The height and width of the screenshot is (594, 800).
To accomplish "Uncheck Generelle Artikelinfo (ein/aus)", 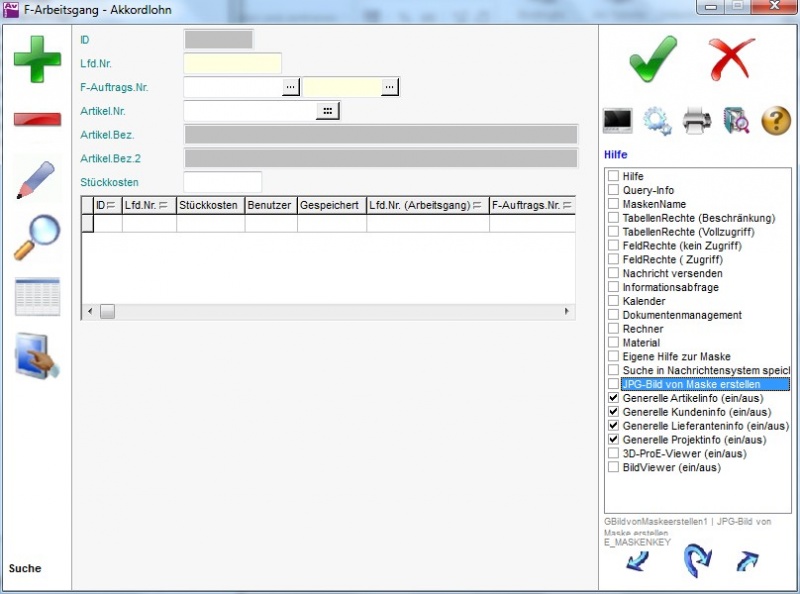I will point(613,398).
